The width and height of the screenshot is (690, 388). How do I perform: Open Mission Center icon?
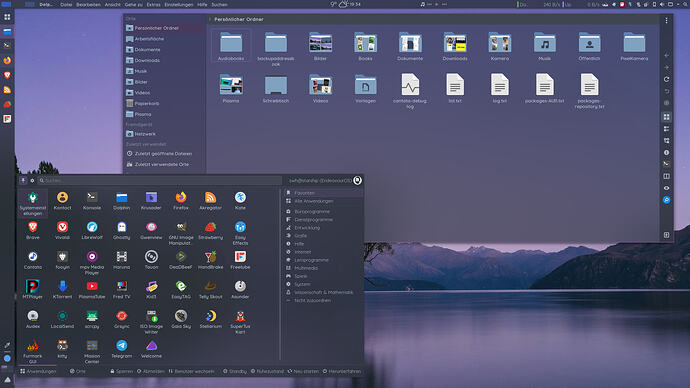click(x=92, y=352)
